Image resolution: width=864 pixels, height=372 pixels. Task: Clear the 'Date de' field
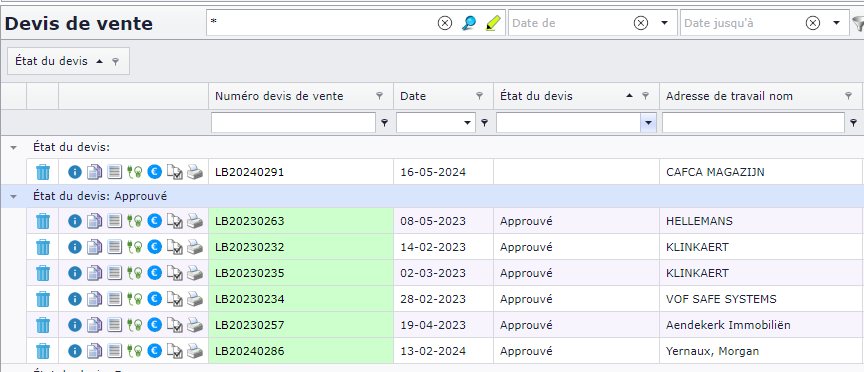tap(640, 23)
